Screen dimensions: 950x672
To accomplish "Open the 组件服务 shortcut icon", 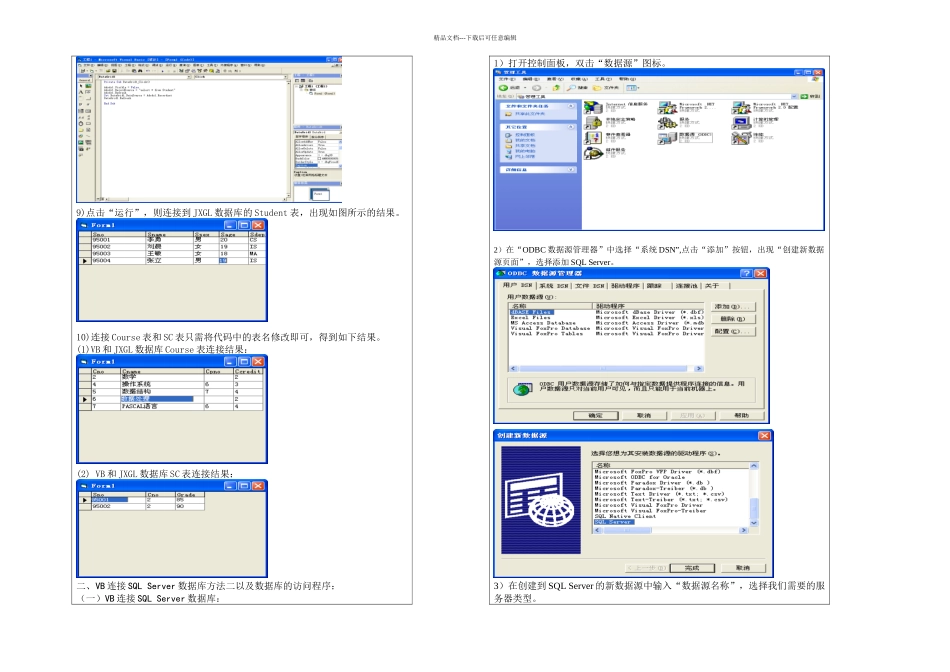I will pos(593,153).
